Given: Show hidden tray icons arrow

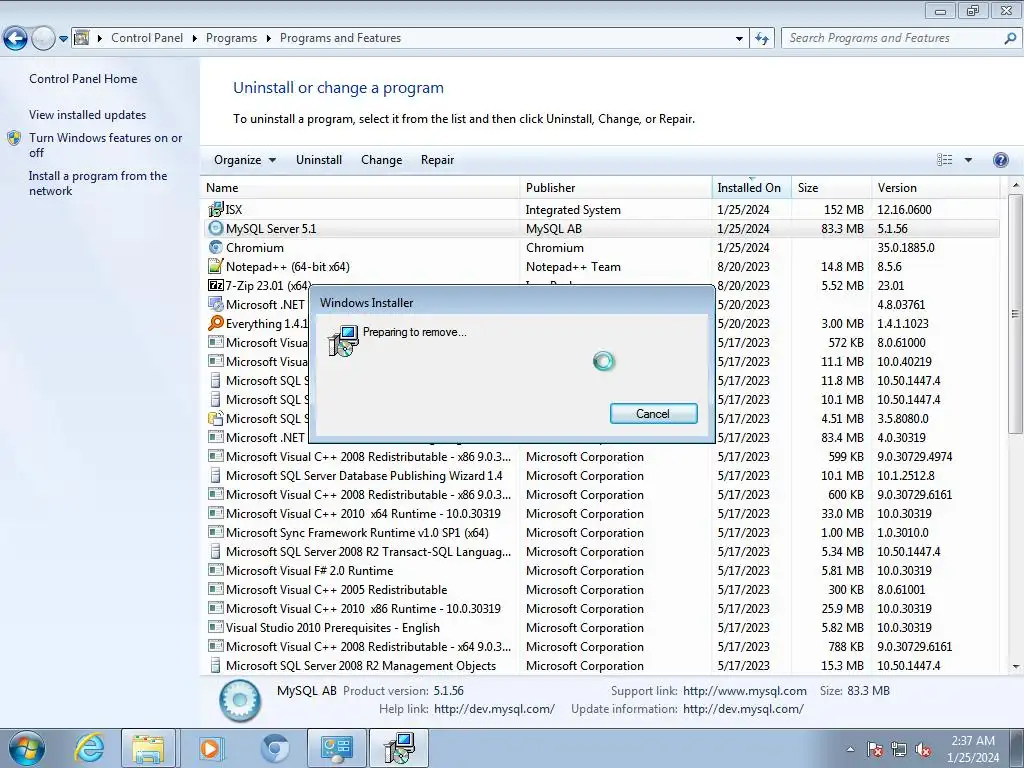Looking at the screenshot, I should pos(850,750).
